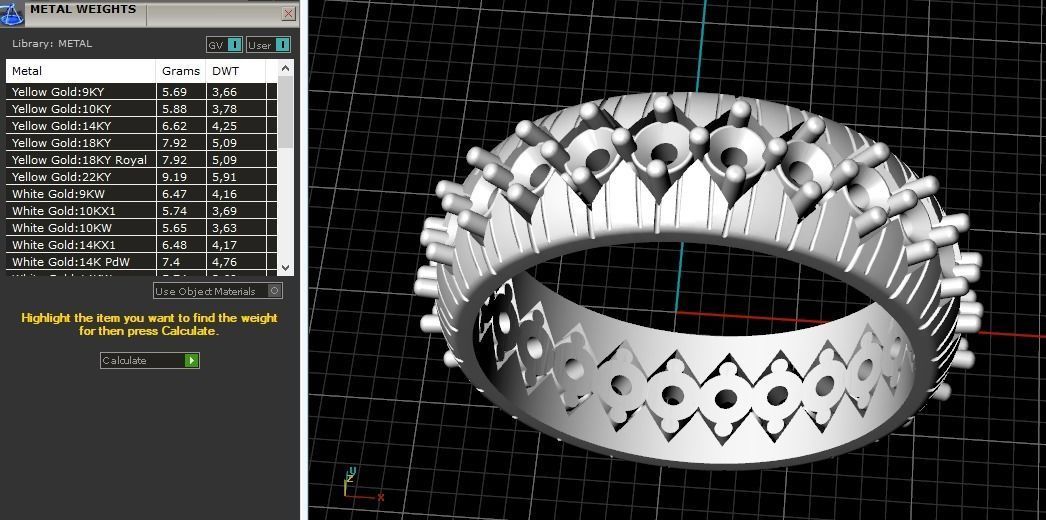Screen dimensions: 1046x520
Task: Click the DWT column header
Action: pos(236,71)
